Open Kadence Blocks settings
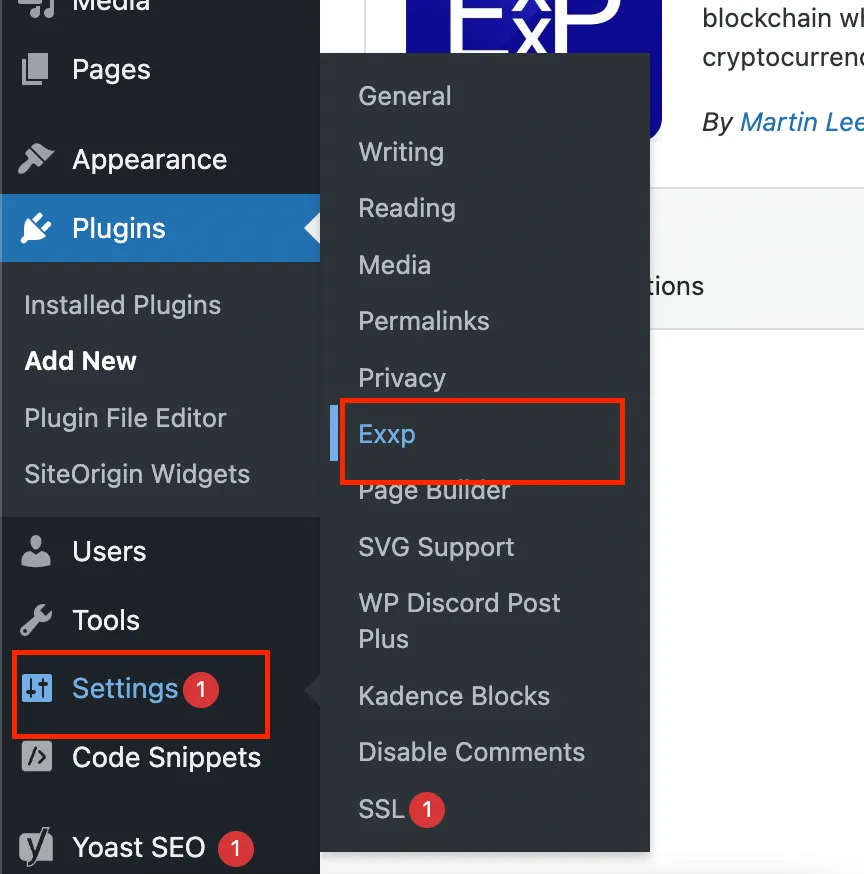Image resolution: width=864 pixels, height=874 pixels. click(454, 696)
